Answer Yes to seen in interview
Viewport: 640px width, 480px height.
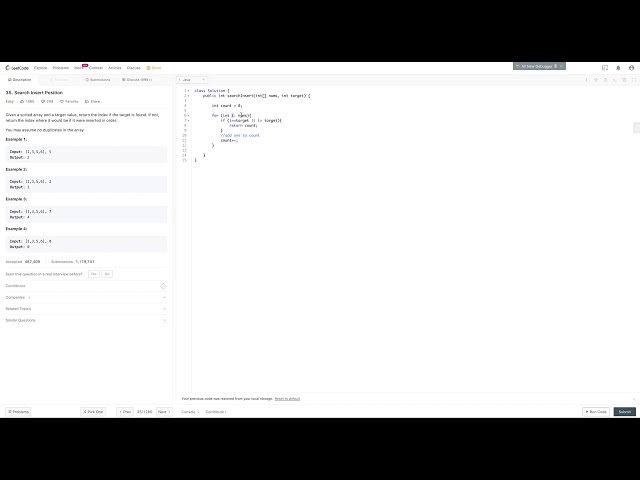coord(93,274)
